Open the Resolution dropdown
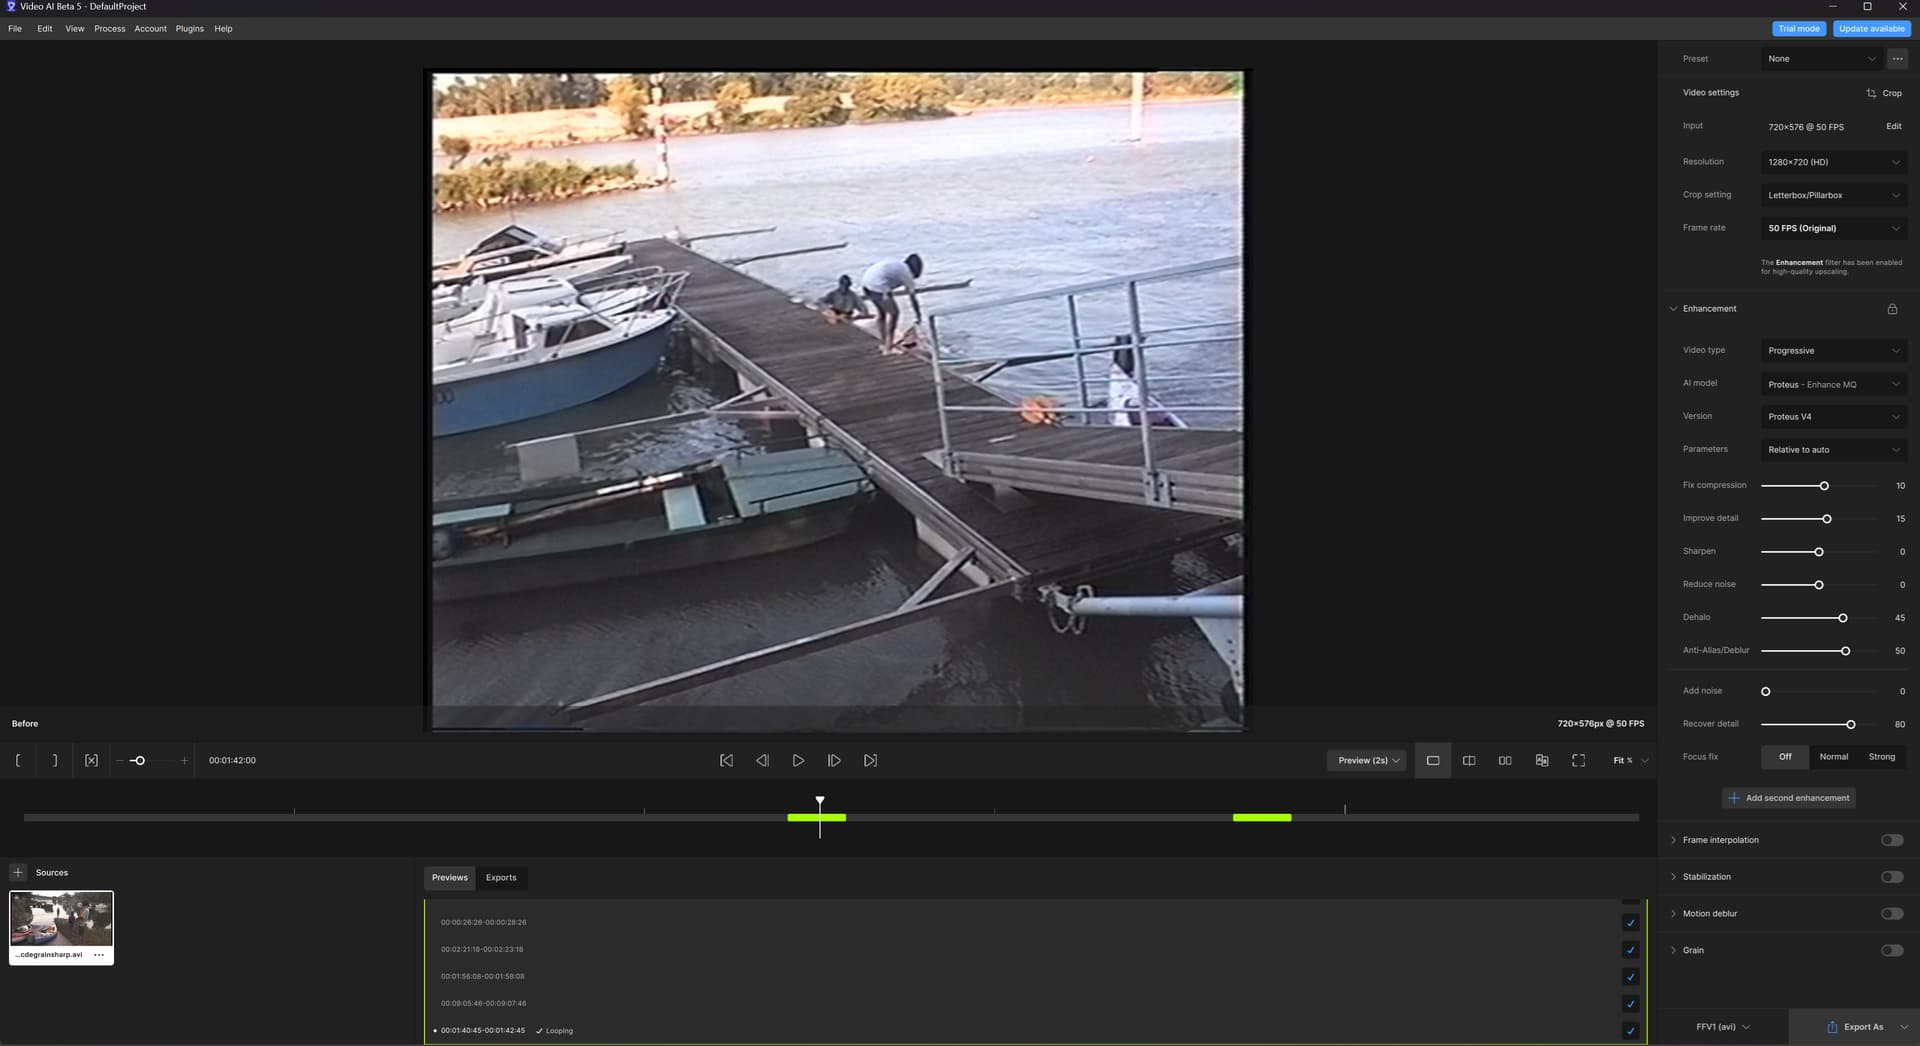Viewport: 1920px width, 1046px height. (x=1833, y=162)
